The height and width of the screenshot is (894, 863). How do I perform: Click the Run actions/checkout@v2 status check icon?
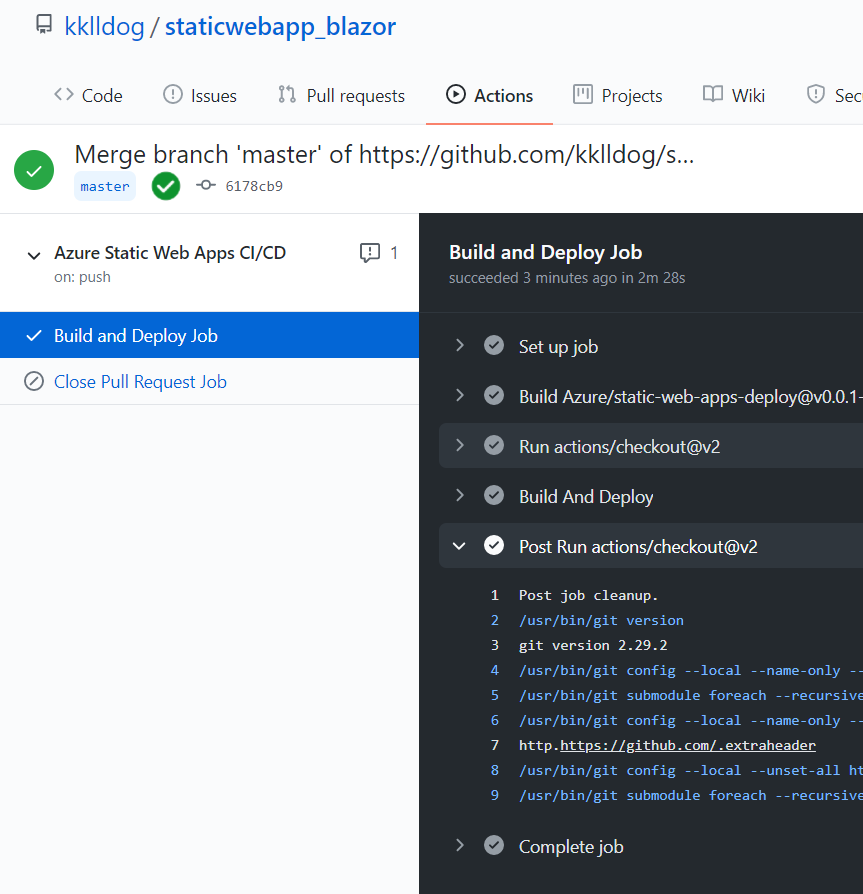[x=494, y=445]
